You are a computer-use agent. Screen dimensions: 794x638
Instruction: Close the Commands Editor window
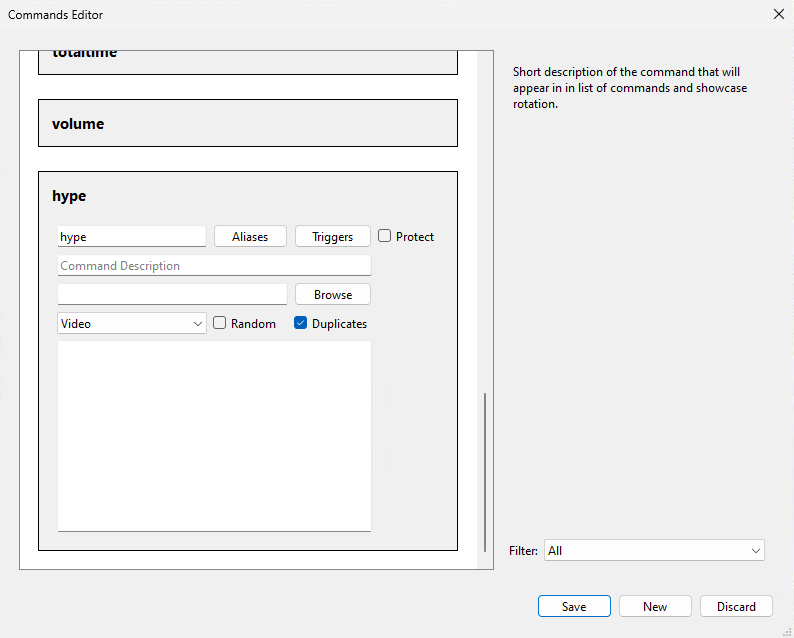tap(778, 14)
